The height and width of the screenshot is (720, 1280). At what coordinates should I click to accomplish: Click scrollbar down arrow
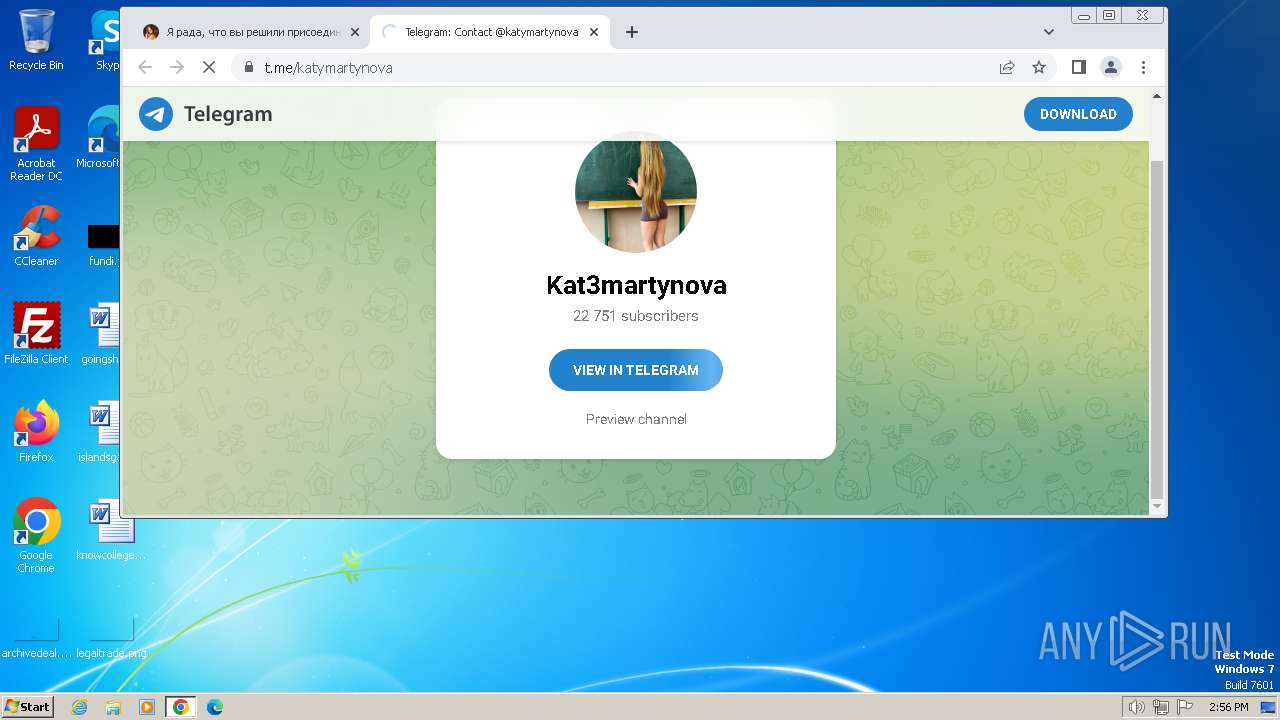point(1157,507)
